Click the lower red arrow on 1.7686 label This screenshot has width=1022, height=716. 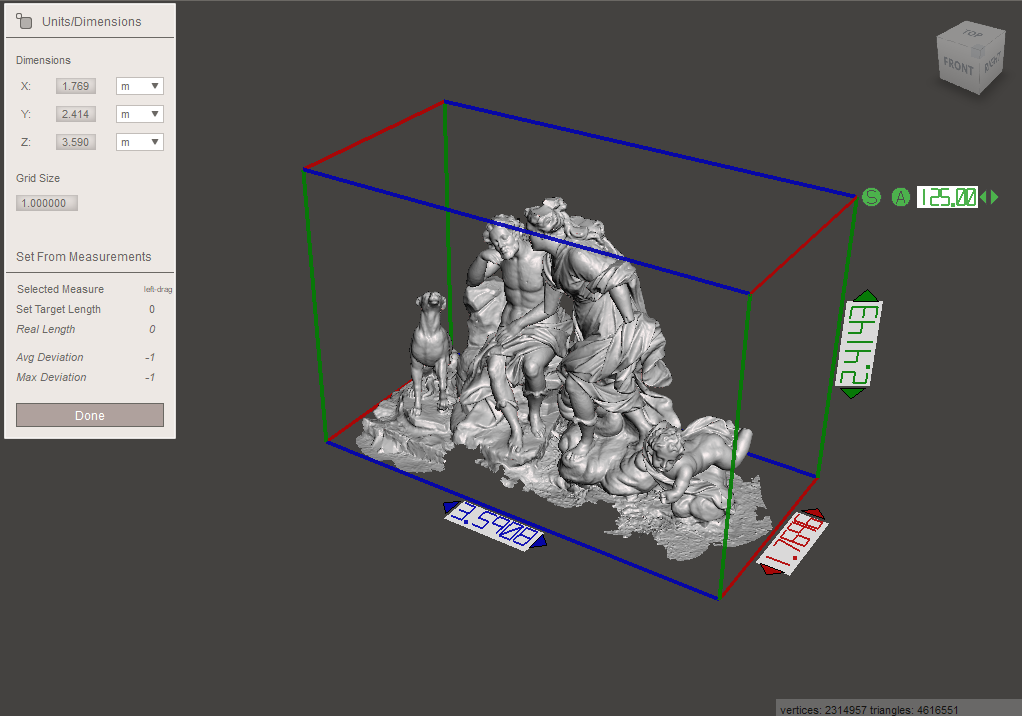772,570
